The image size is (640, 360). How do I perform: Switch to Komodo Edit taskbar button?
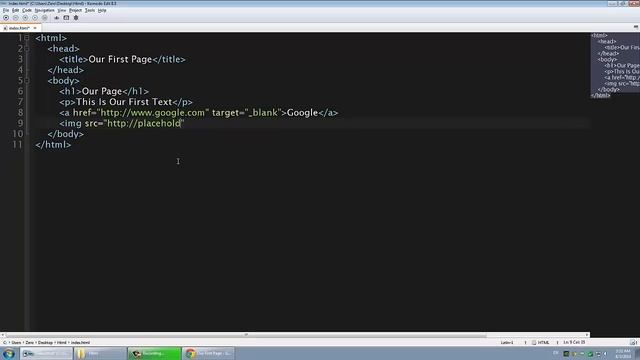(46, 353)
